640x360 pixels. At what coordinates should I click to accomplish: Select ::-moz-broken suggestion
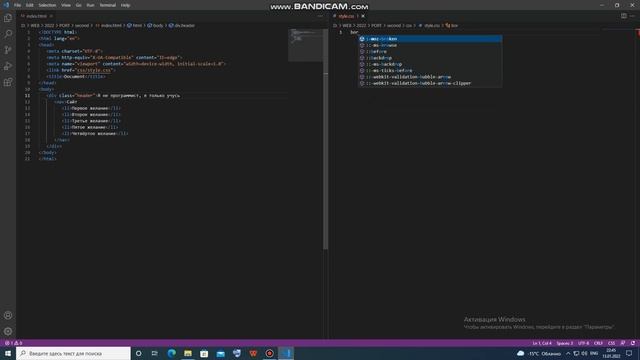(x=430, y=39)
